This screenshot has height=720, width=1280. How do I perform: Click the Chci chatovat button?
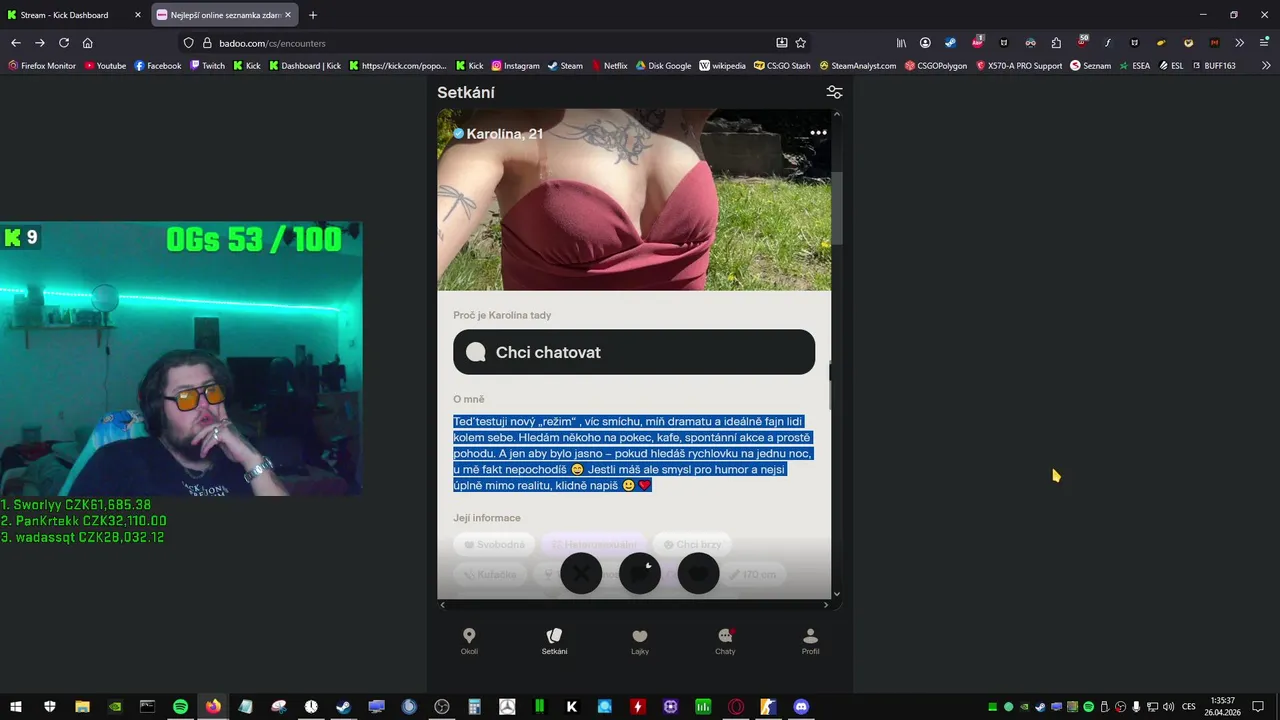[634, 352]
